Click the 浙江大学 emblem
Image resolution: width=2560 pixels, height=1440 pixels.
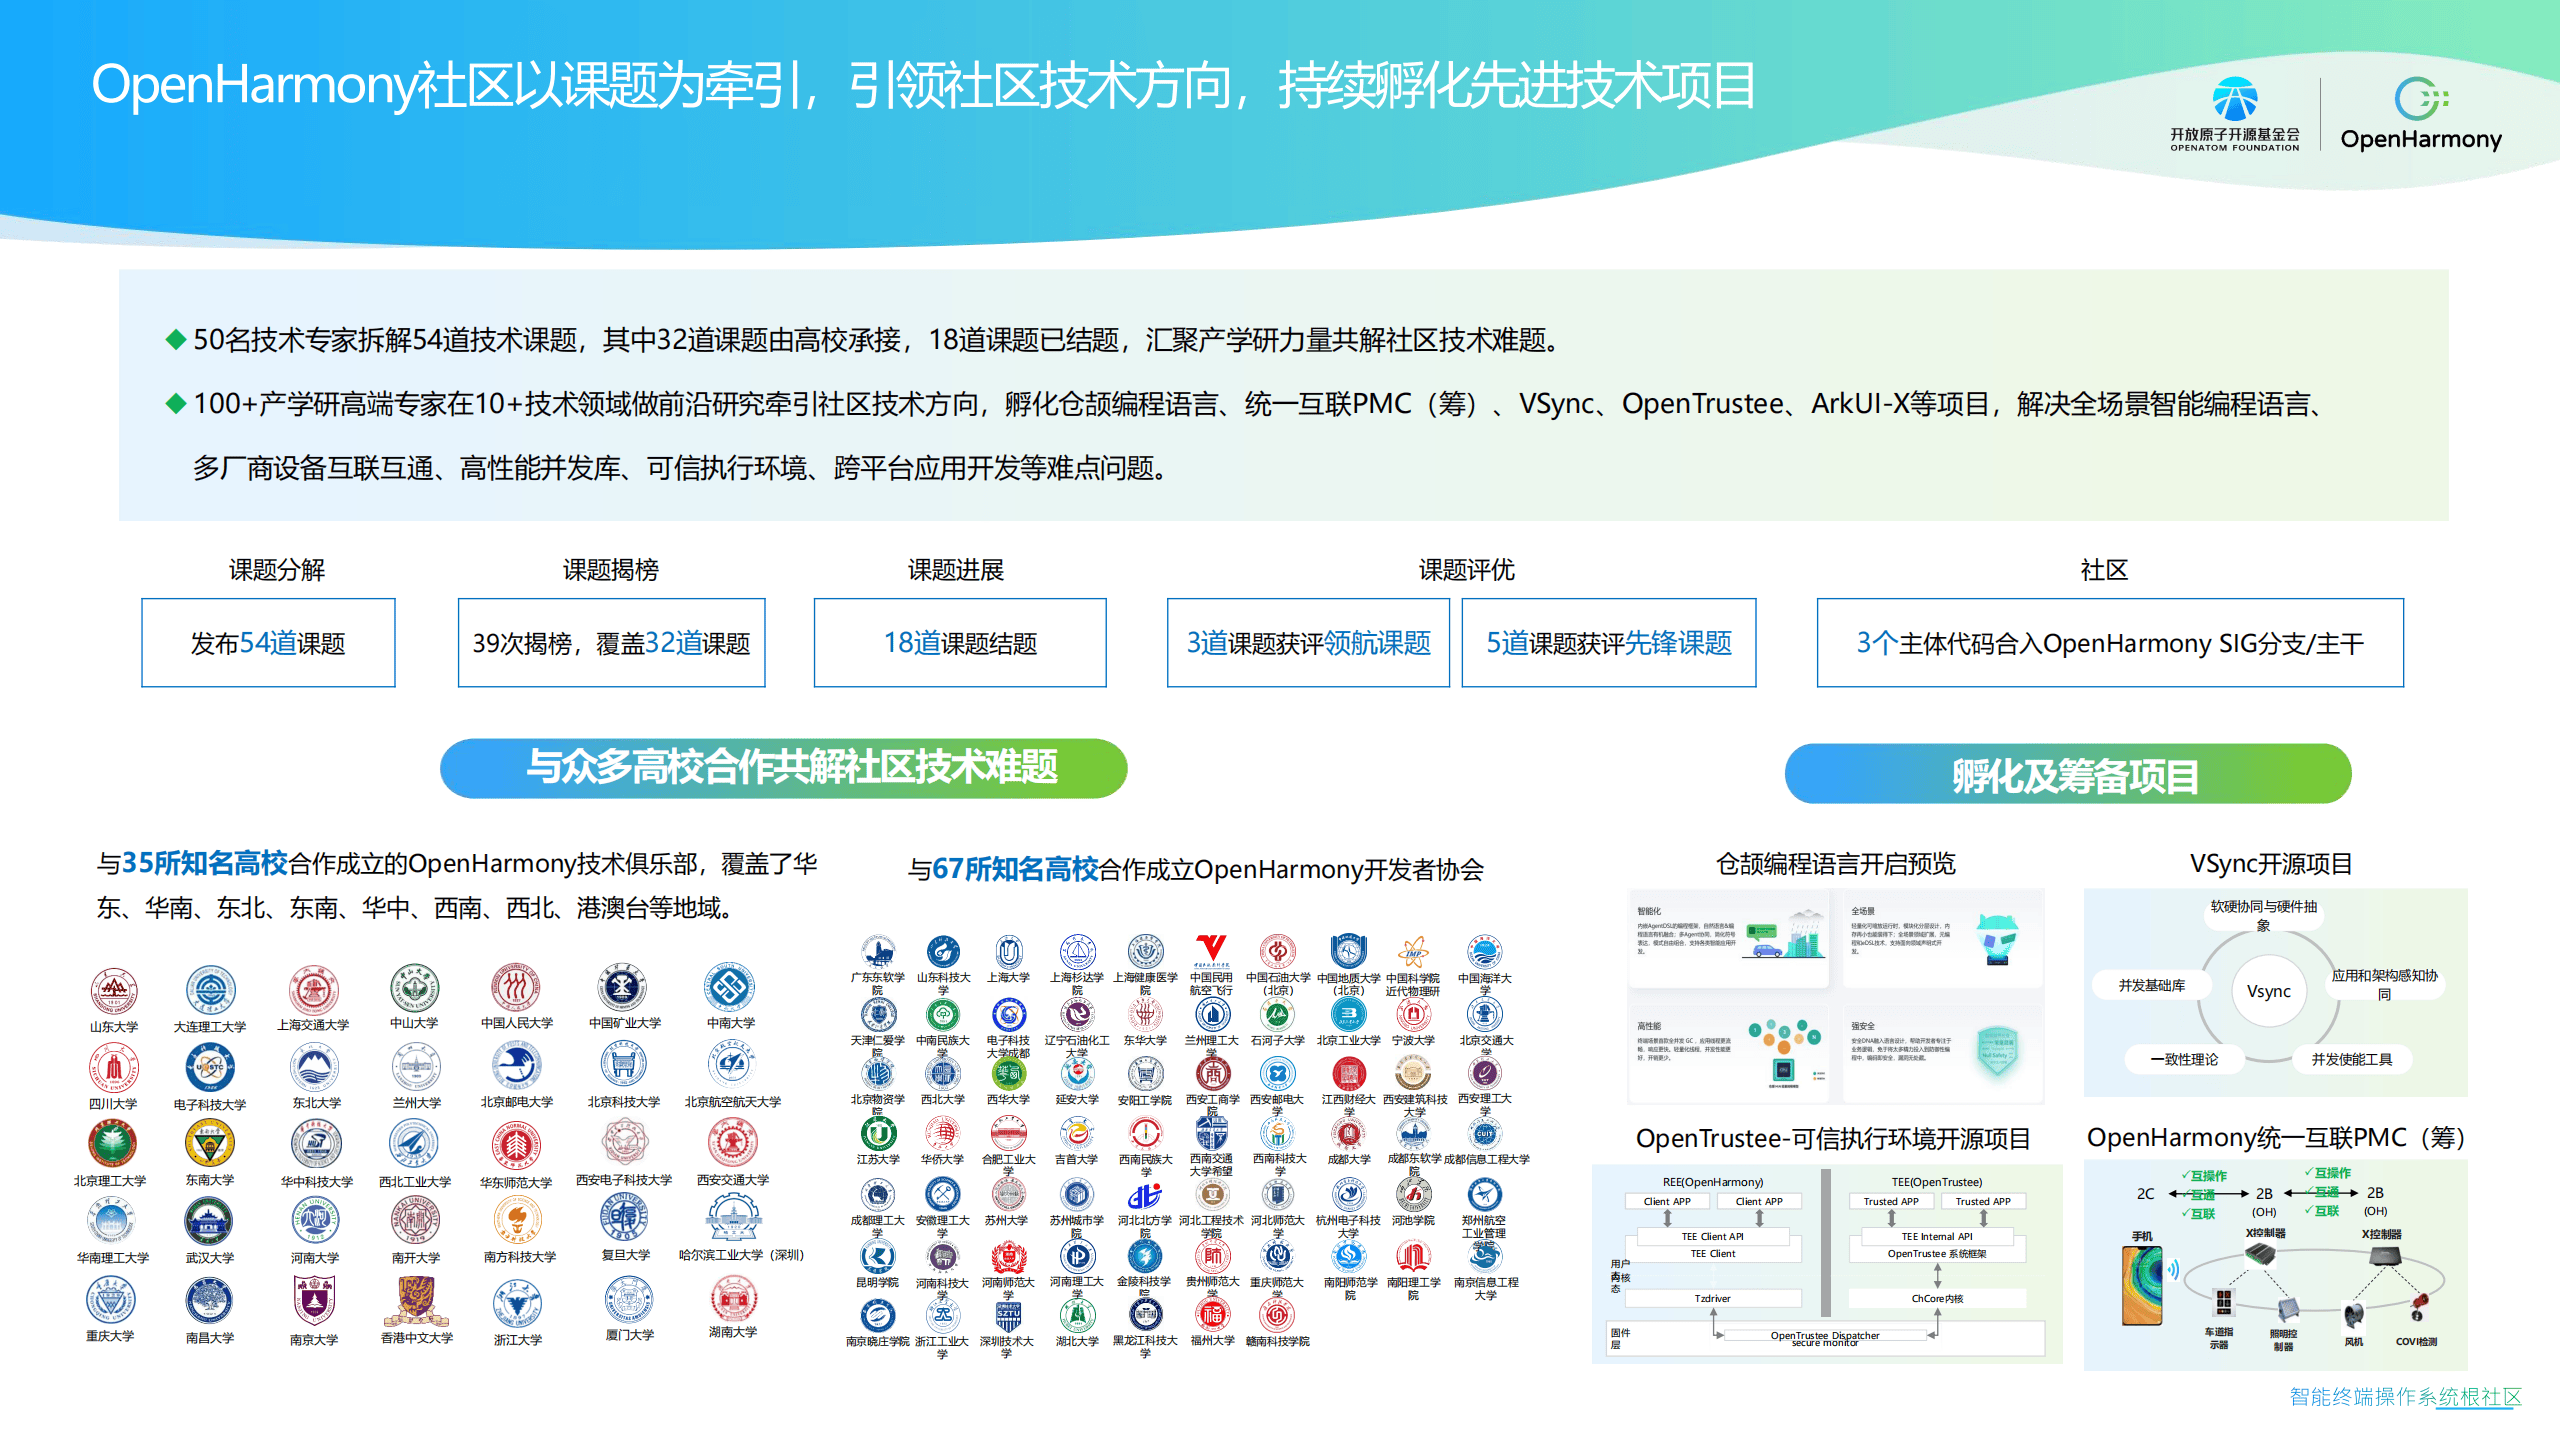tap(517, 1303)
